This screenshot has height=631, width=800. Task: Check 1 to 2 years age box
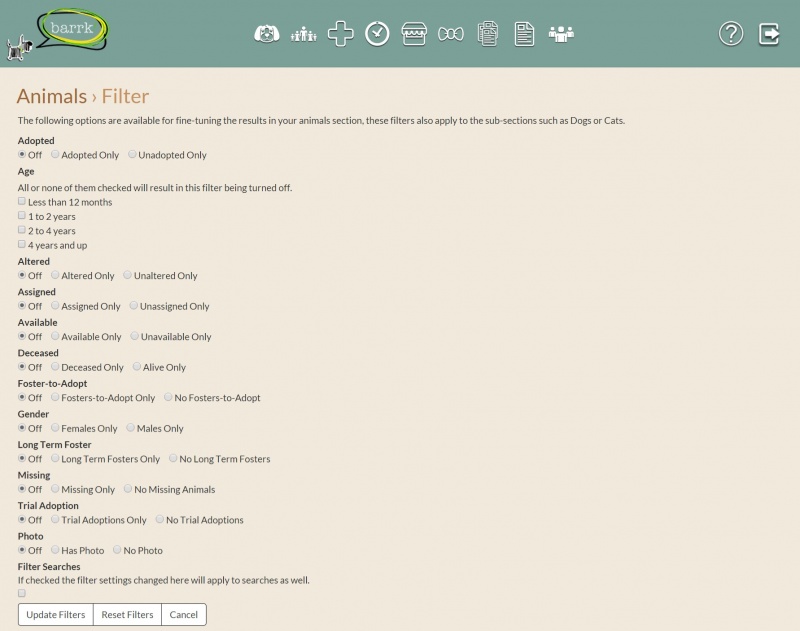22,215
